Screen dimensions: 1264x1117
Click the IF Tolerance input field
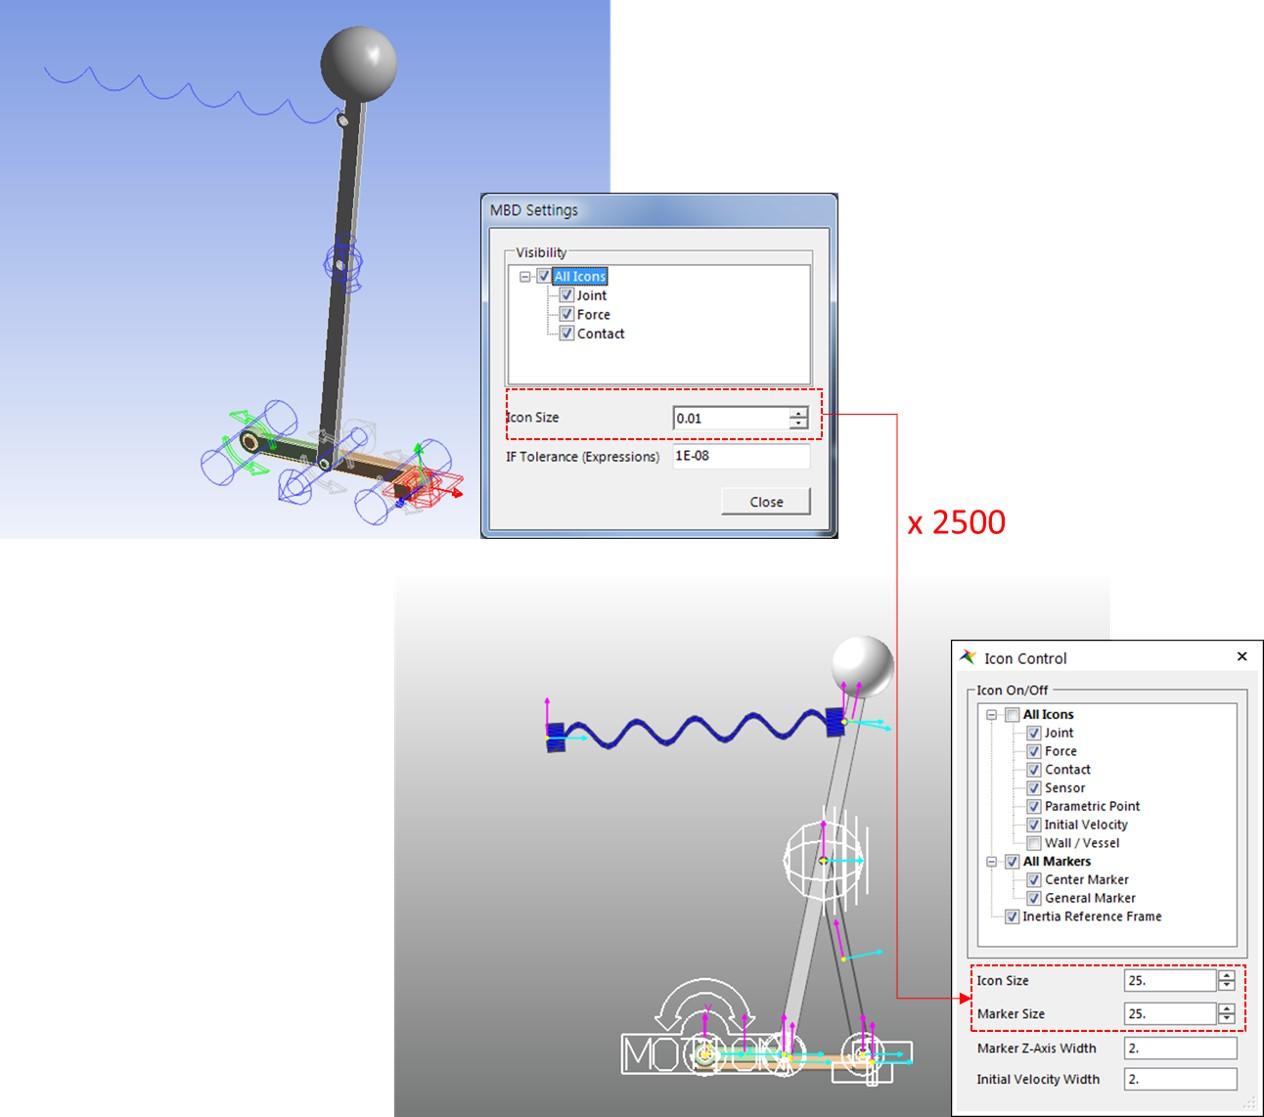(740, 456)
